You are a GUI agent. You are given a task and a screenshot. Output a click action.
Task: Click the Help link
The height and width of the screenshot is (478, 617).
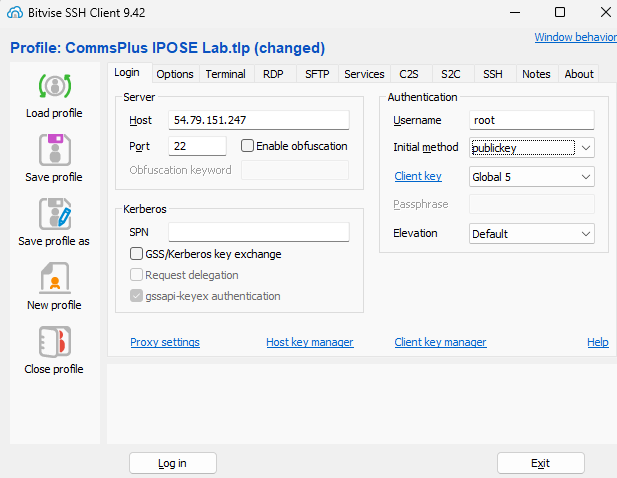point(598,342)
